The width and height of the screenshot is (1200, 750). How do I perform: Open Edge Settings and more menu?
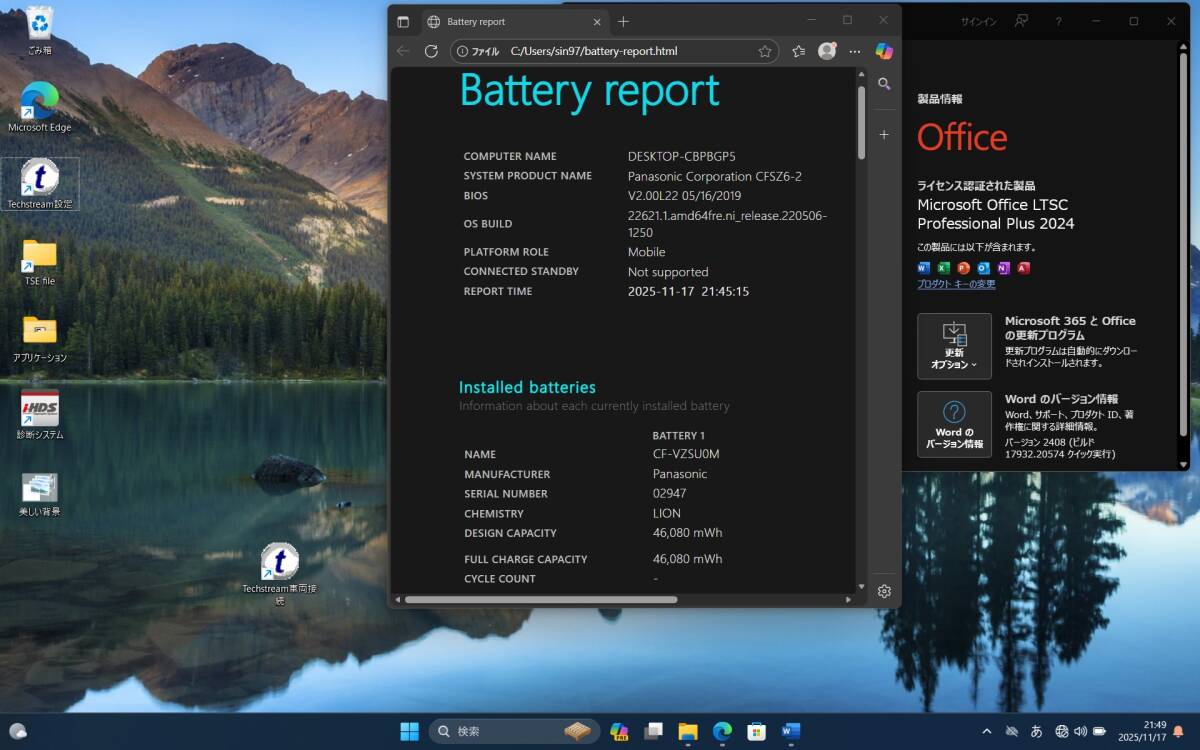[x=855, y=51]
